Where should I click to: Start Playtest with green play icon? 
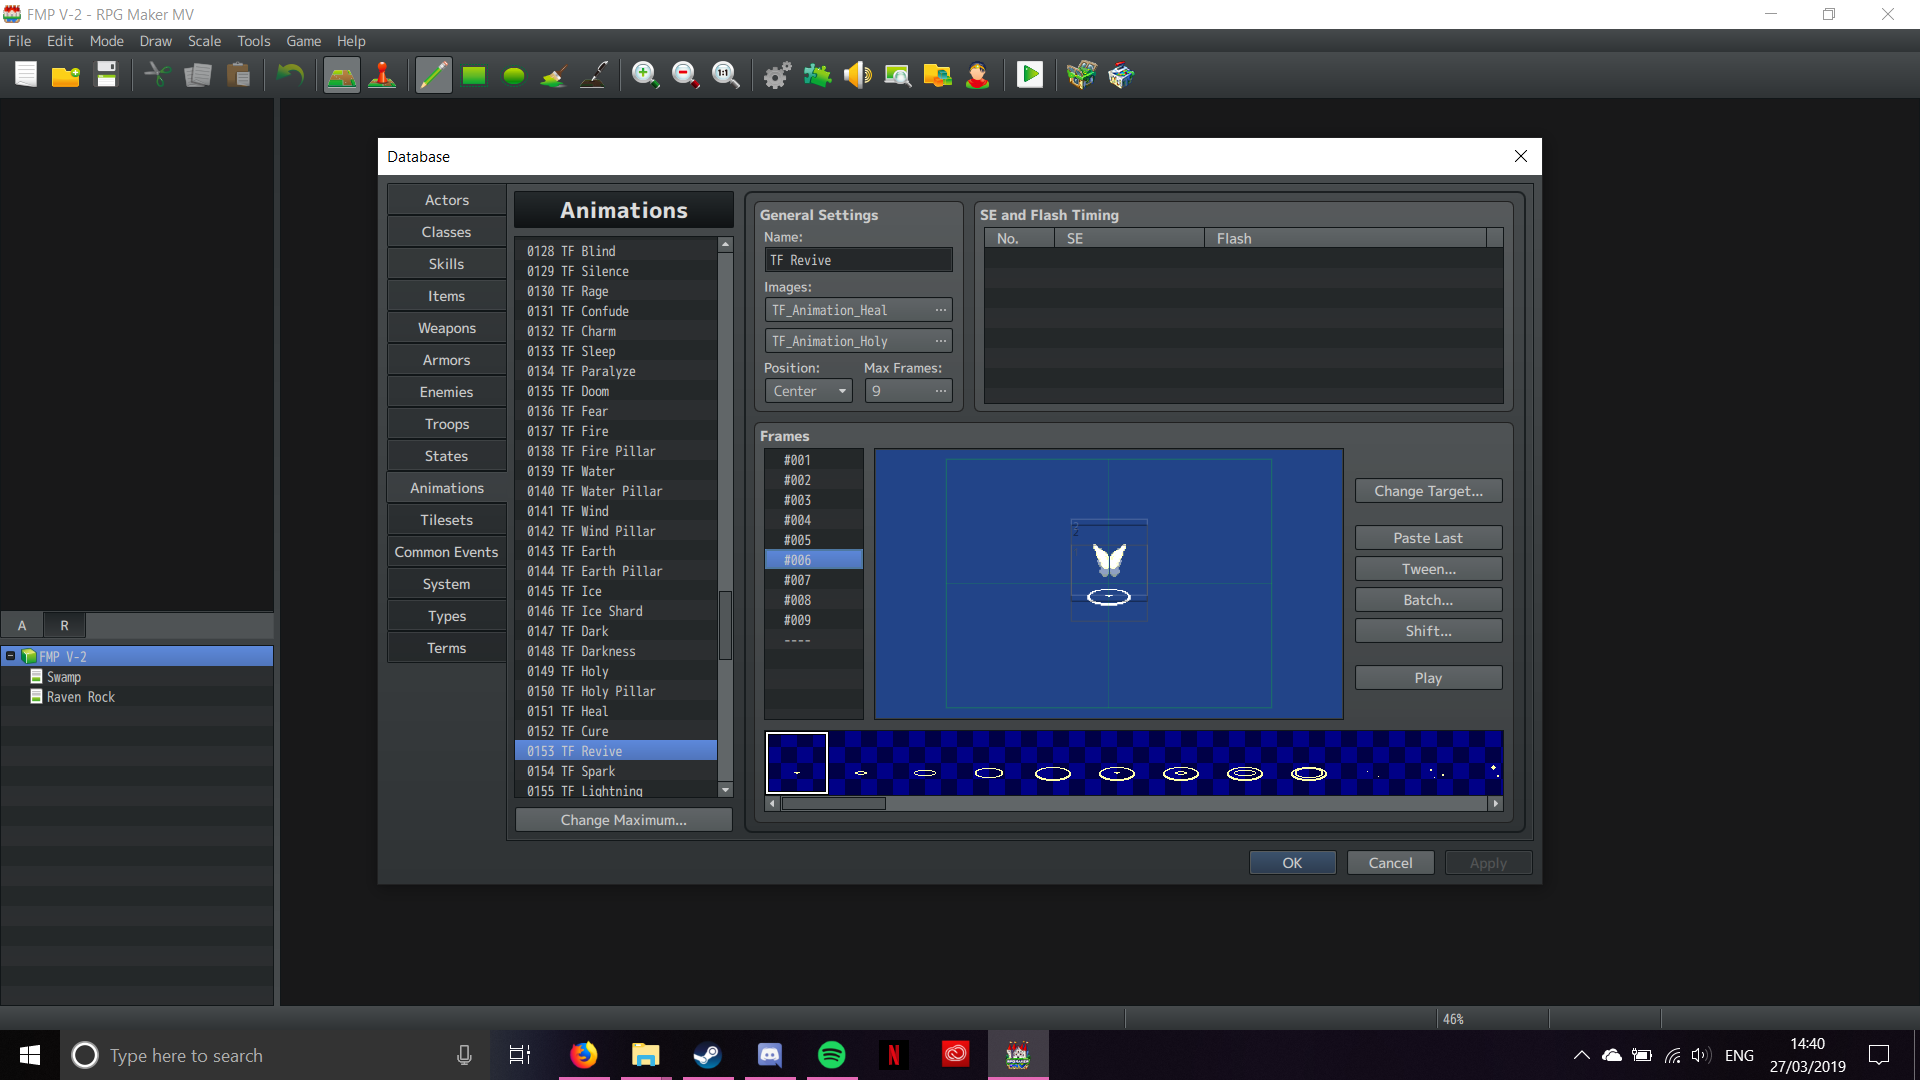click(x=1029, y=75)
